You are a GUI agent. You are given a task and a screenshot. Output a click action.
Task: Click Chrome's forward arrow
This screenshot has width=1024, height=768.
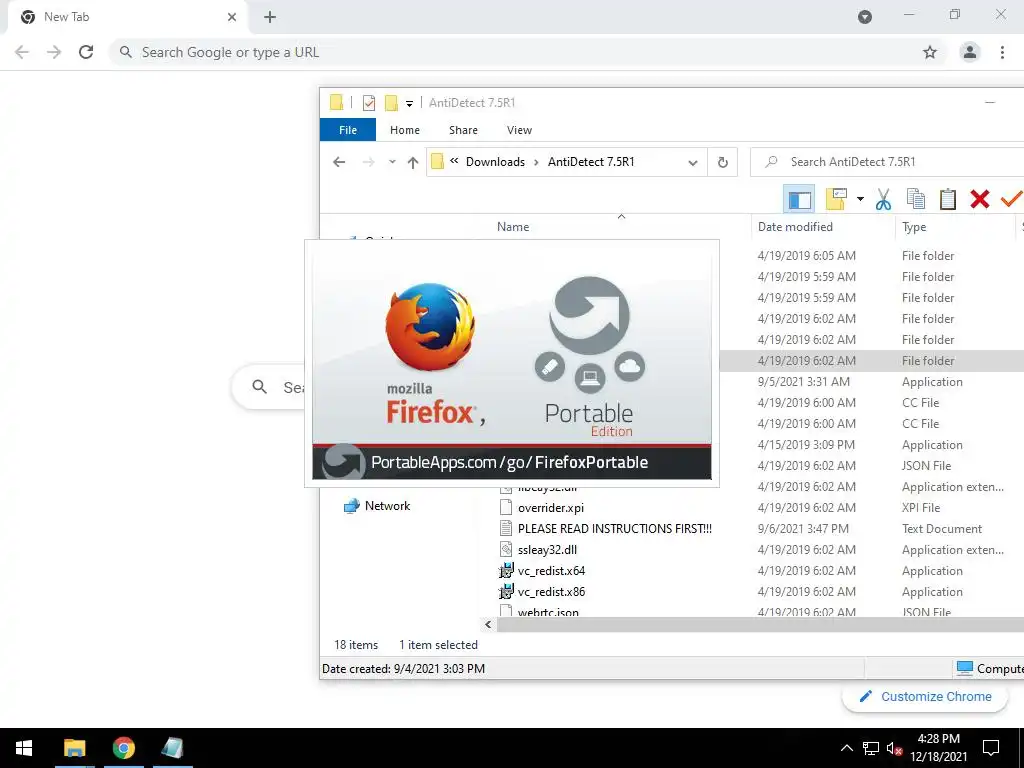(54, 52)
